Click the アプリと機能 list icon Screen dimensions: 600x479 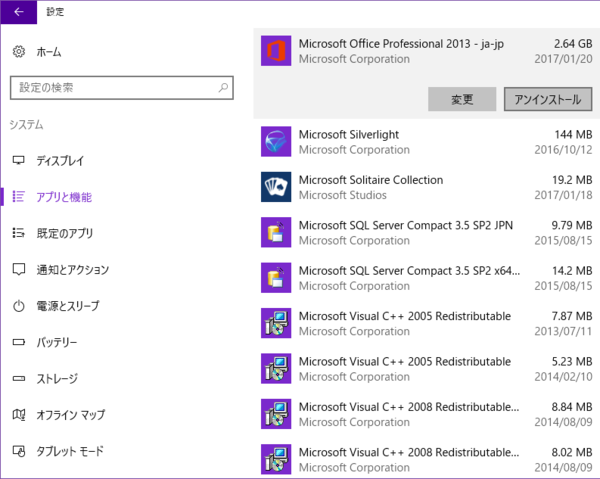(x=19, y=197)
